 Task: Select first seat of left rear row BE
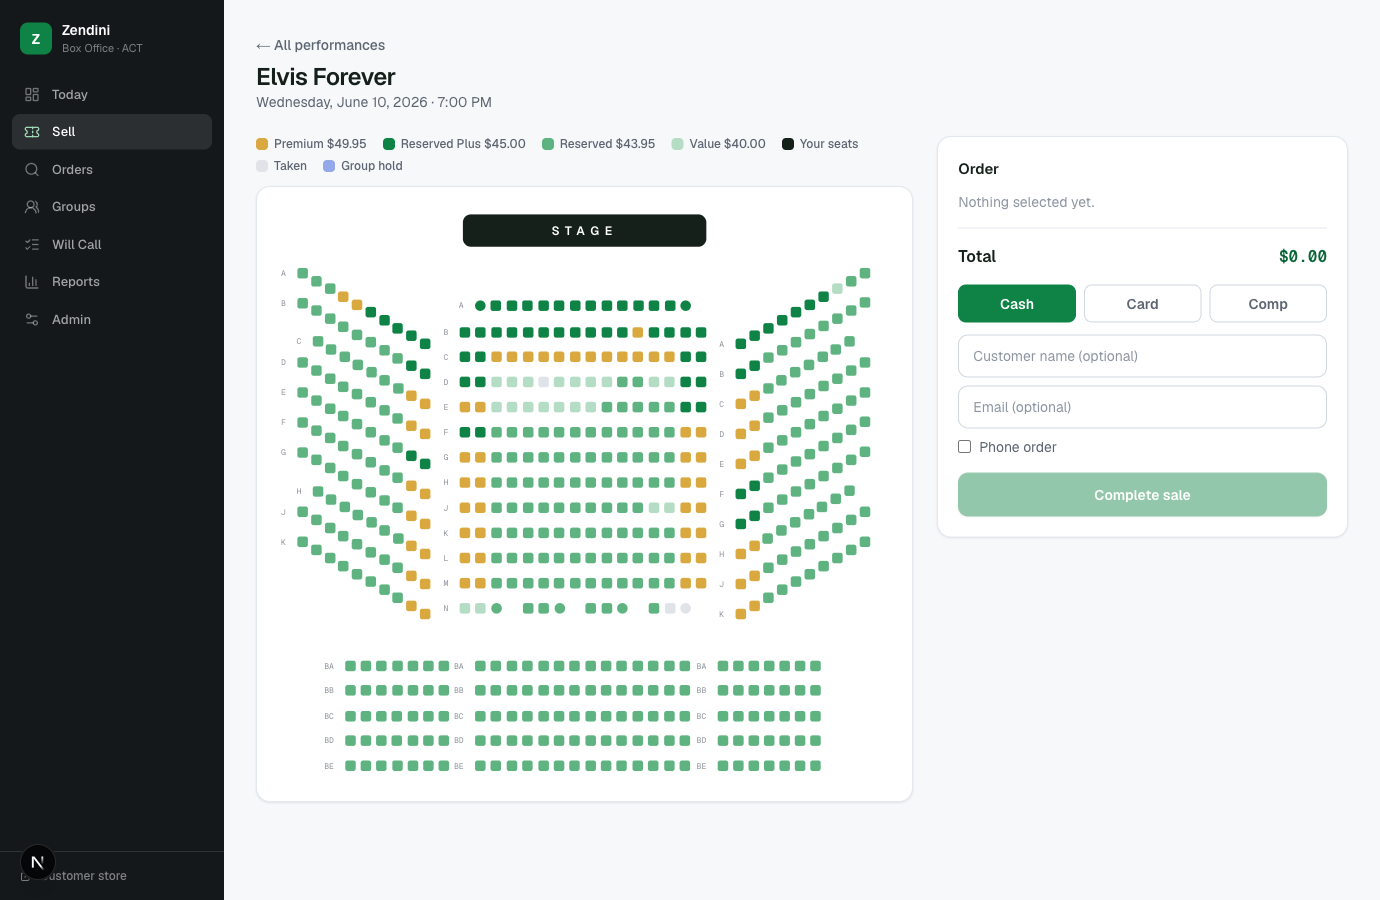[x=351, y=766]
